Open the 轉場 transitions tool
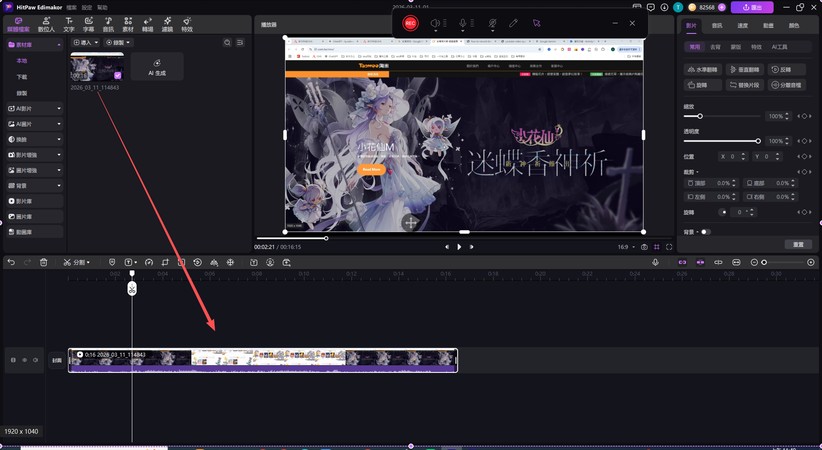Viewport: 822px width, 450px height. 147,24
